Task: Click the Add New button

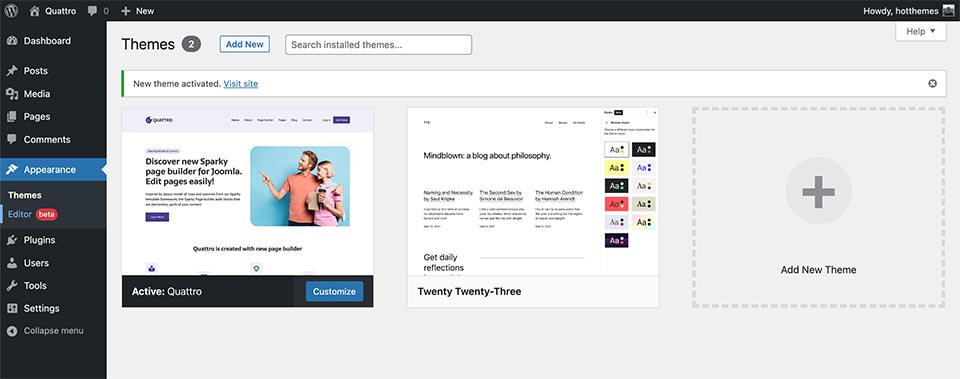Action: coord(245,44)
